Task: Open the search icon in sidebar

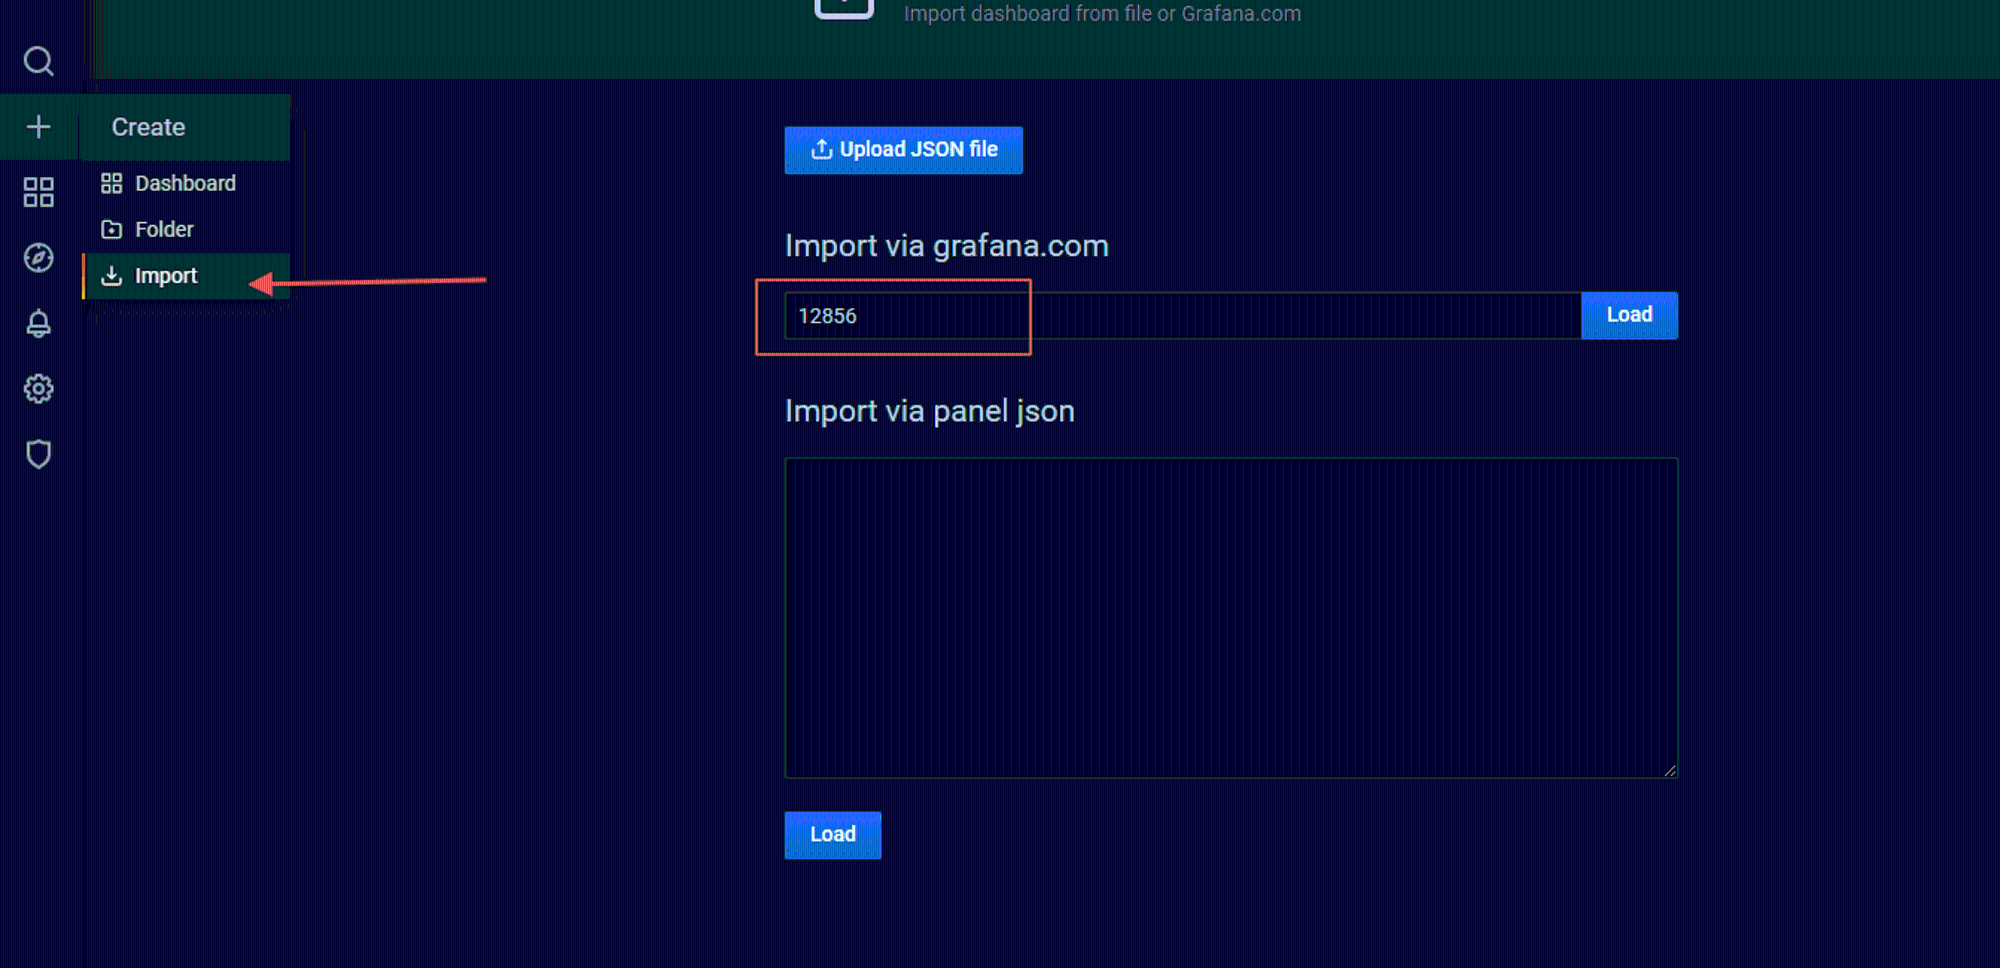Action: click(x=38, y=61)
